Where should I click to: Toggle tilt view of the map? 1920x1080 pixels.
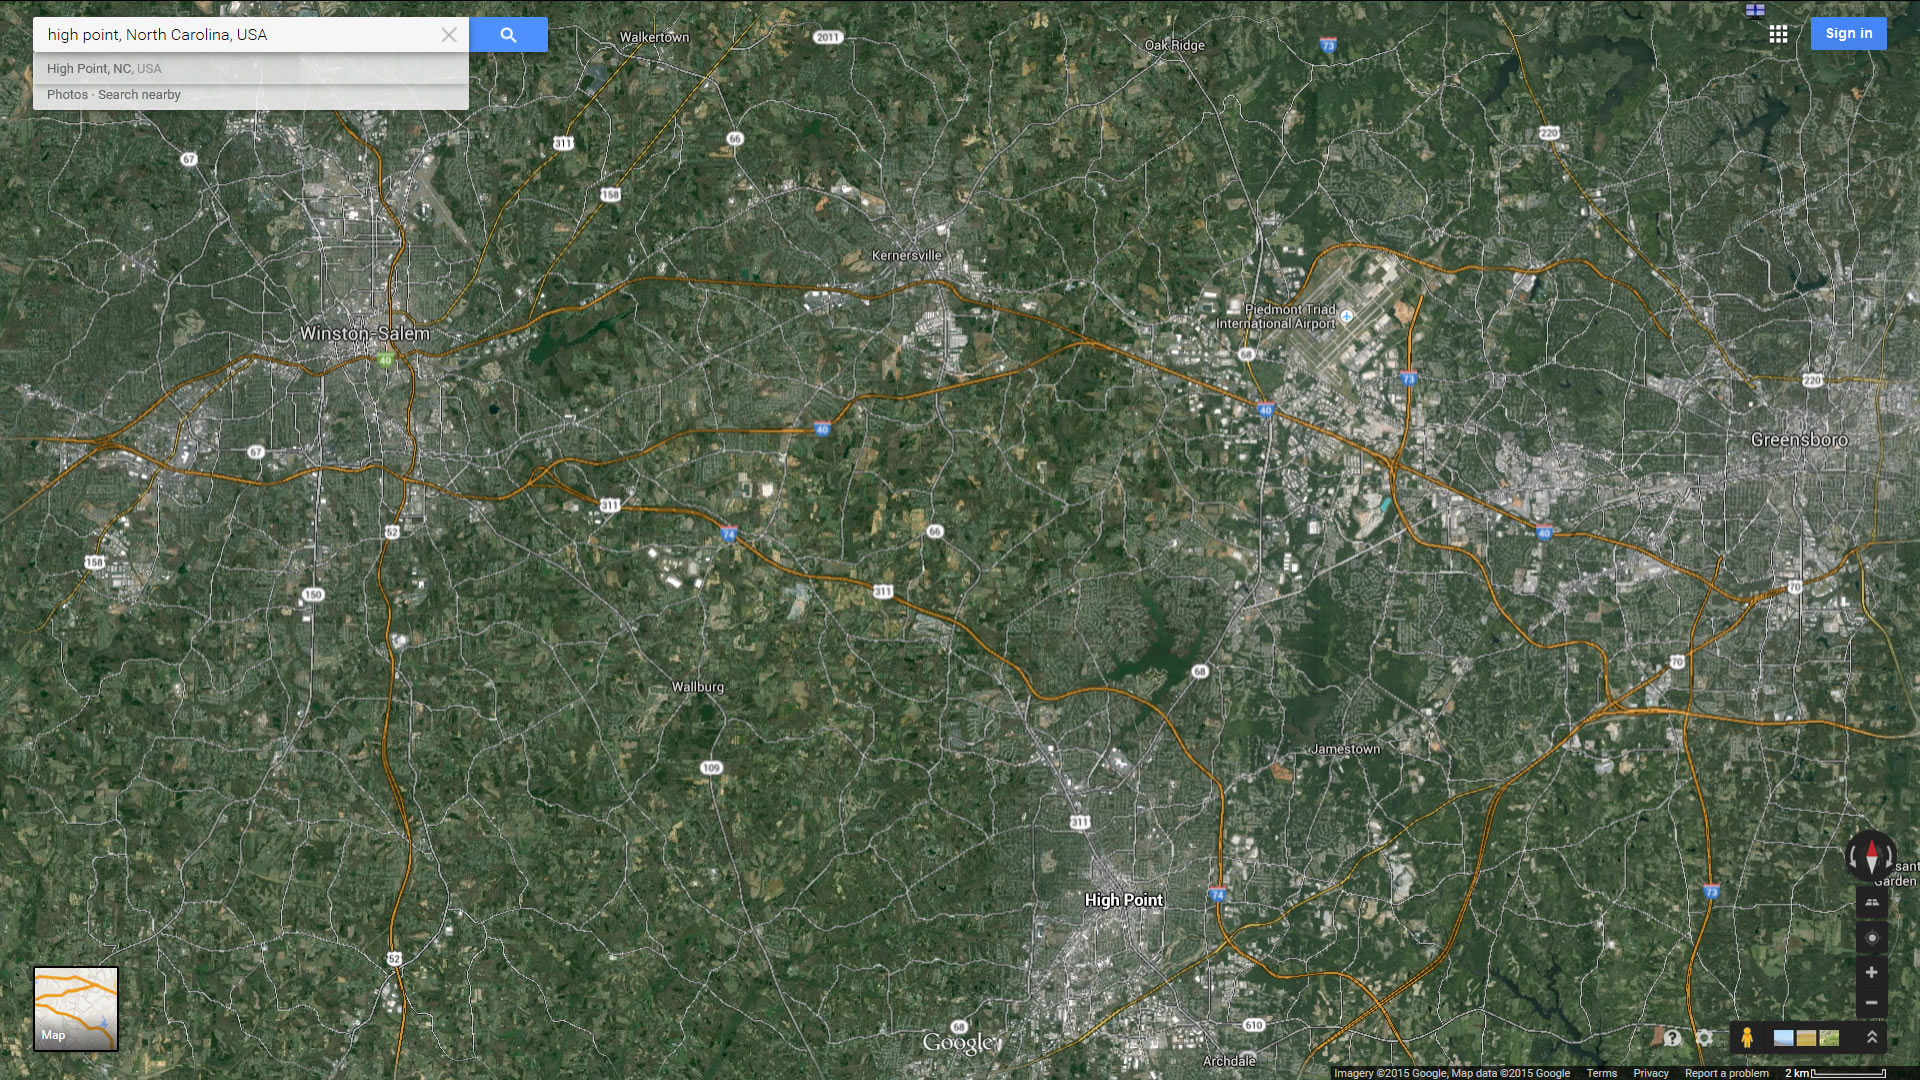[x=1871, y=903]
